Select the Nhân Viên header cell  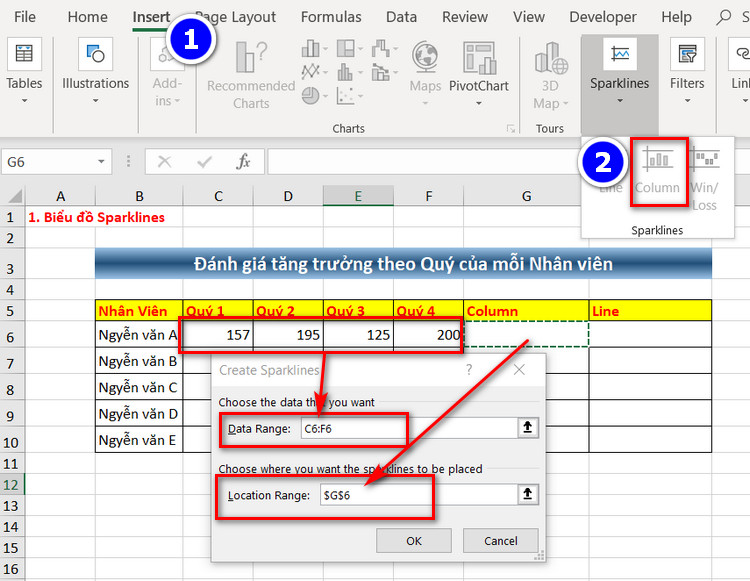(139, 310)
